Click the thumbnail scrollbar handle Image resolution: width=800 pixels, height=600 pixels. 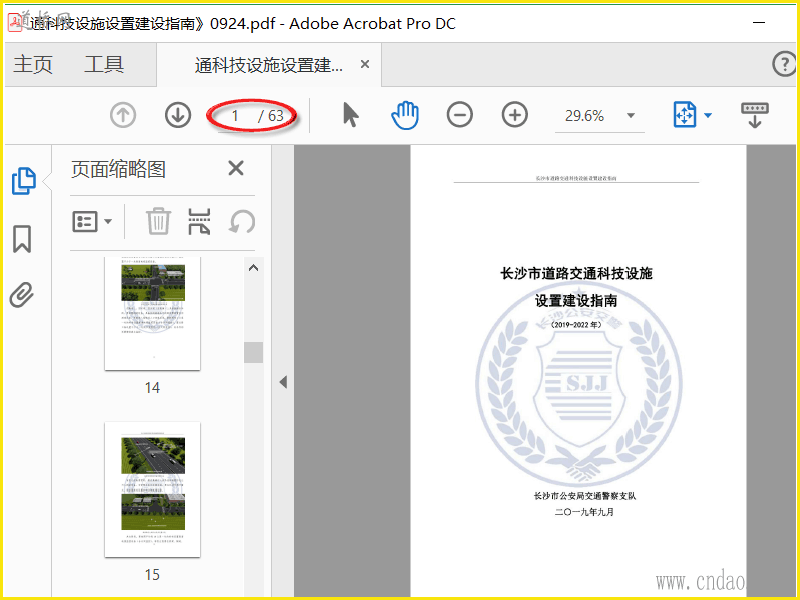point(254,352)
